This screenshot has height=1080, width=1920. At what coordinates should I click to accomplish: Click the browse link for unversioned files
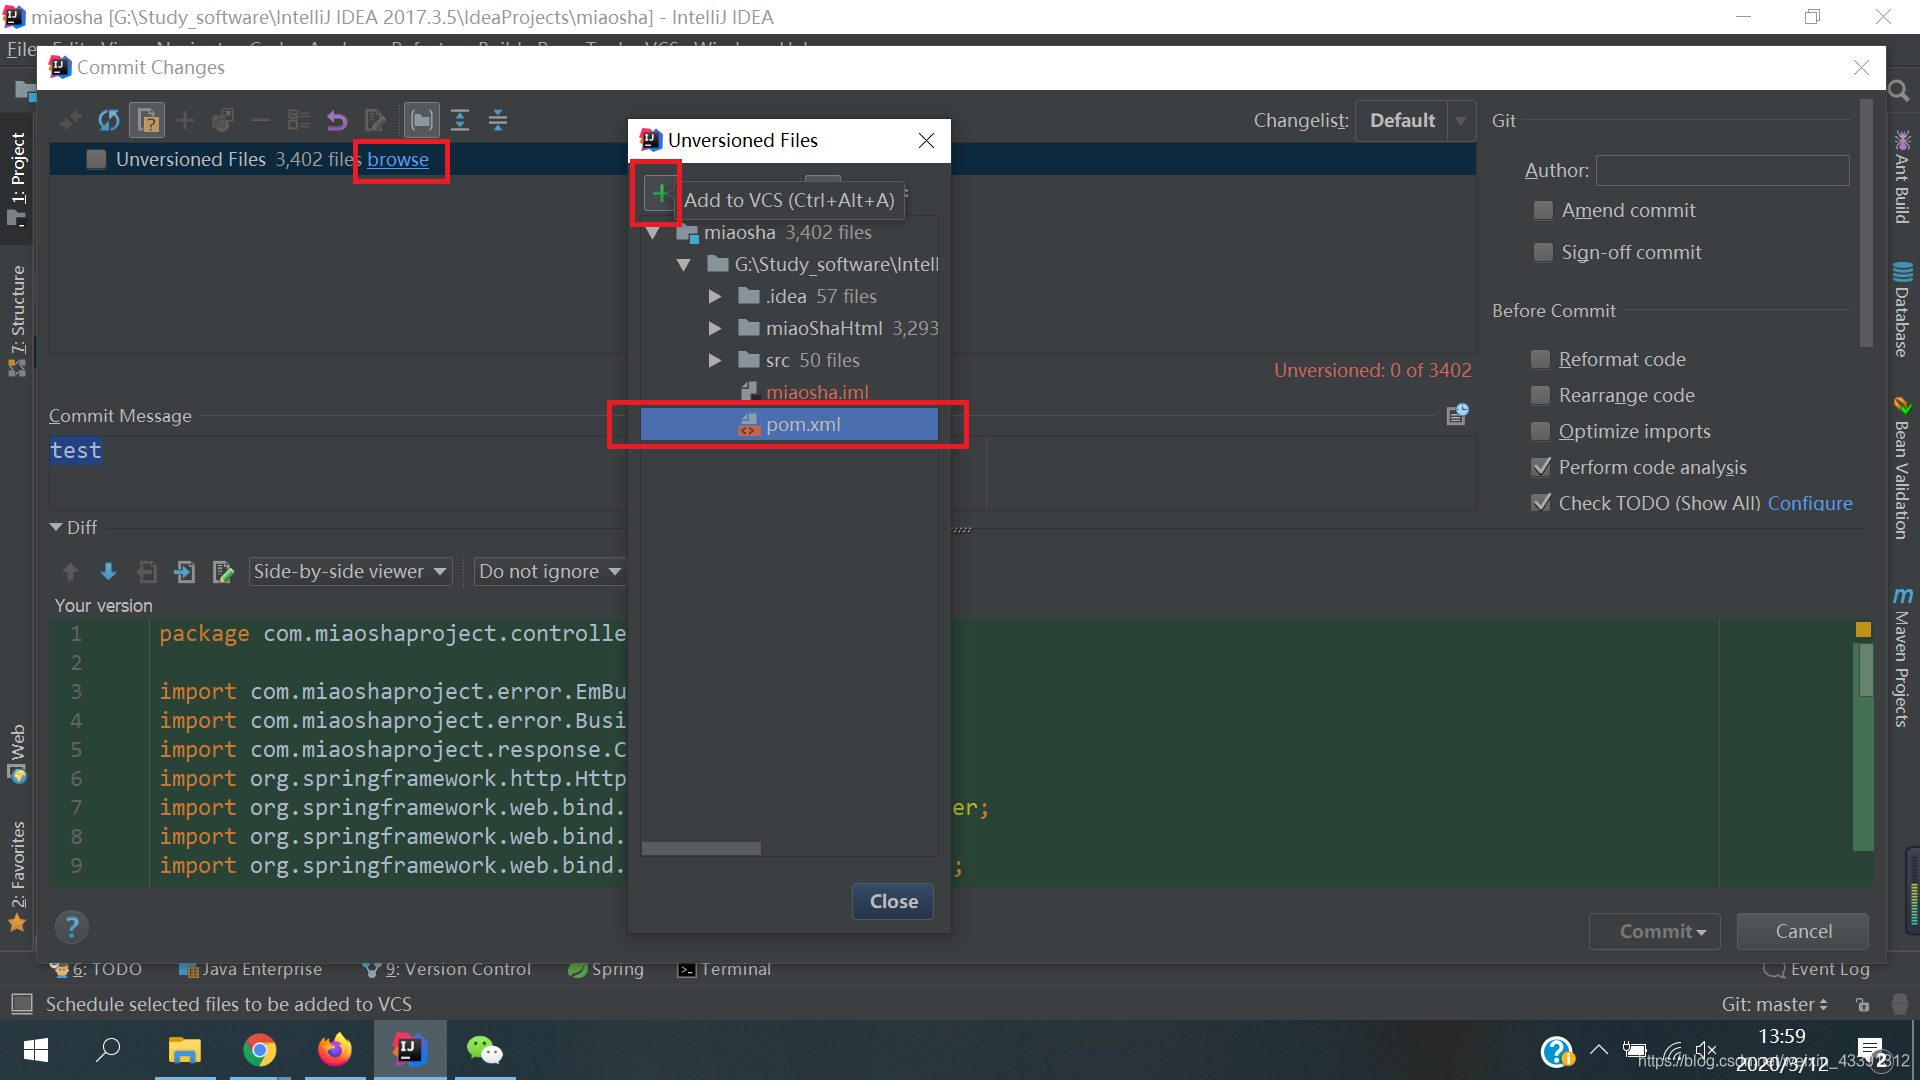398,159
